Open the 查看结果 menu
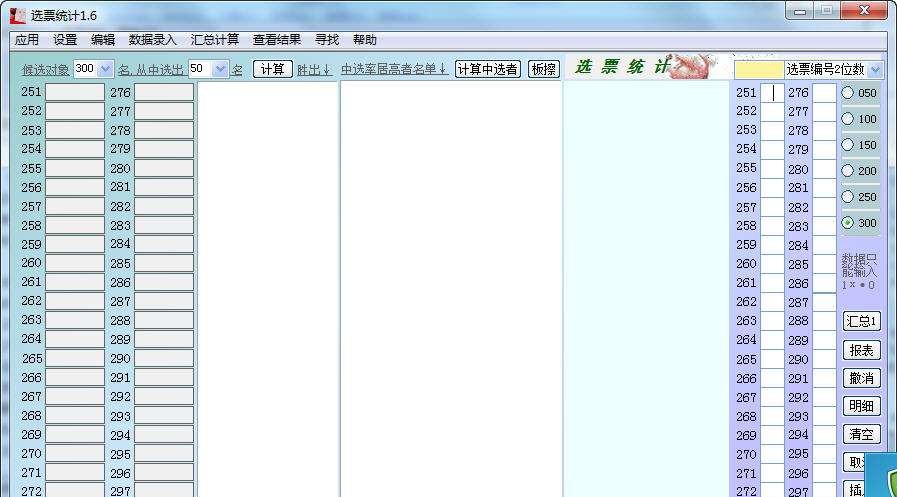 click(277, 39)
